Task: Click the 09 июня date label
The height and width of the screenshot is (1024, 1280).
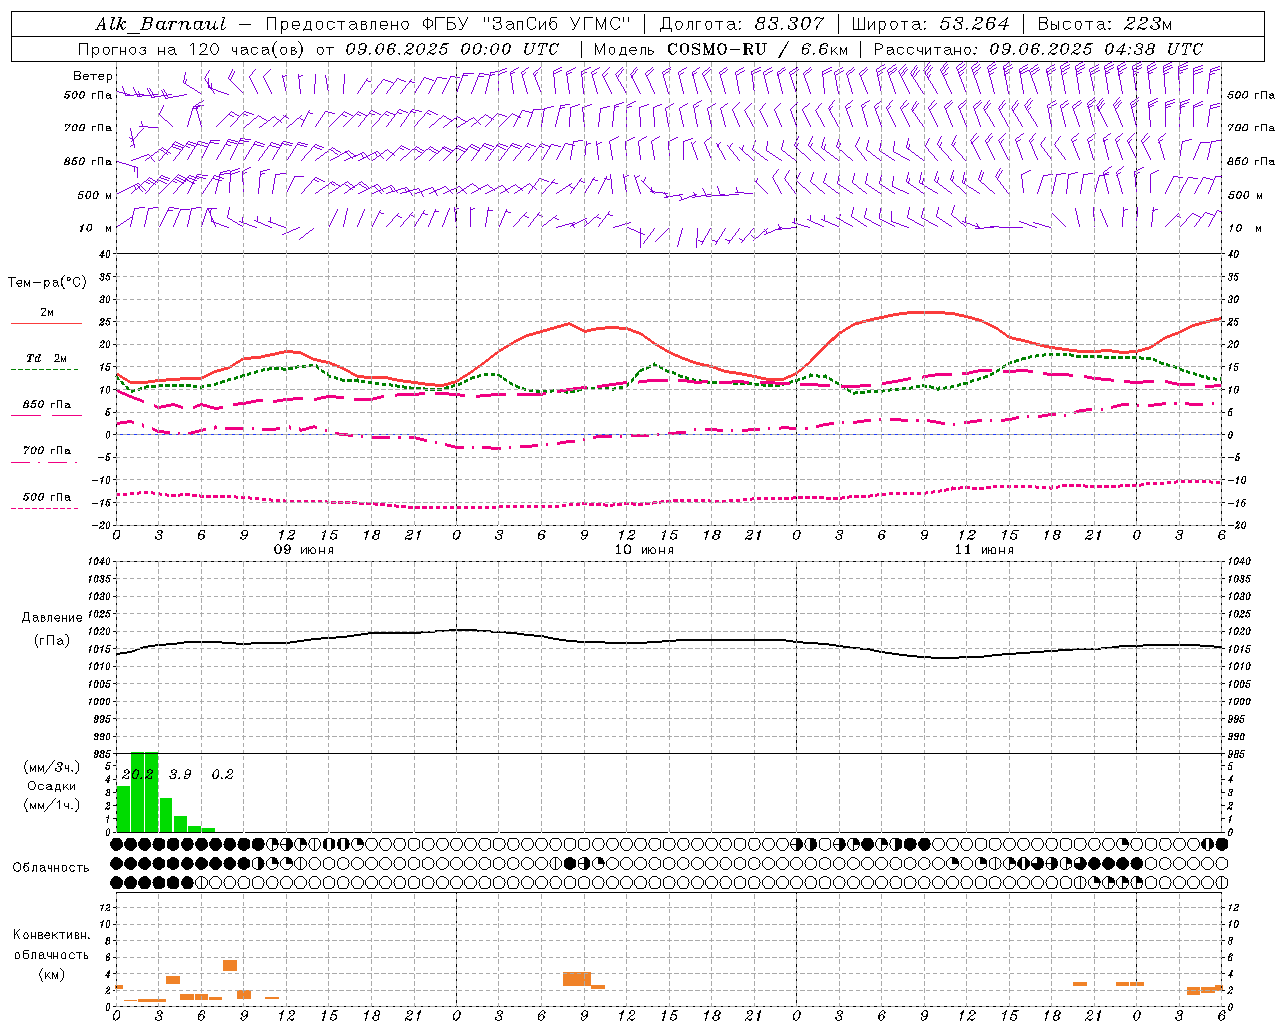Action: point(304,550)
